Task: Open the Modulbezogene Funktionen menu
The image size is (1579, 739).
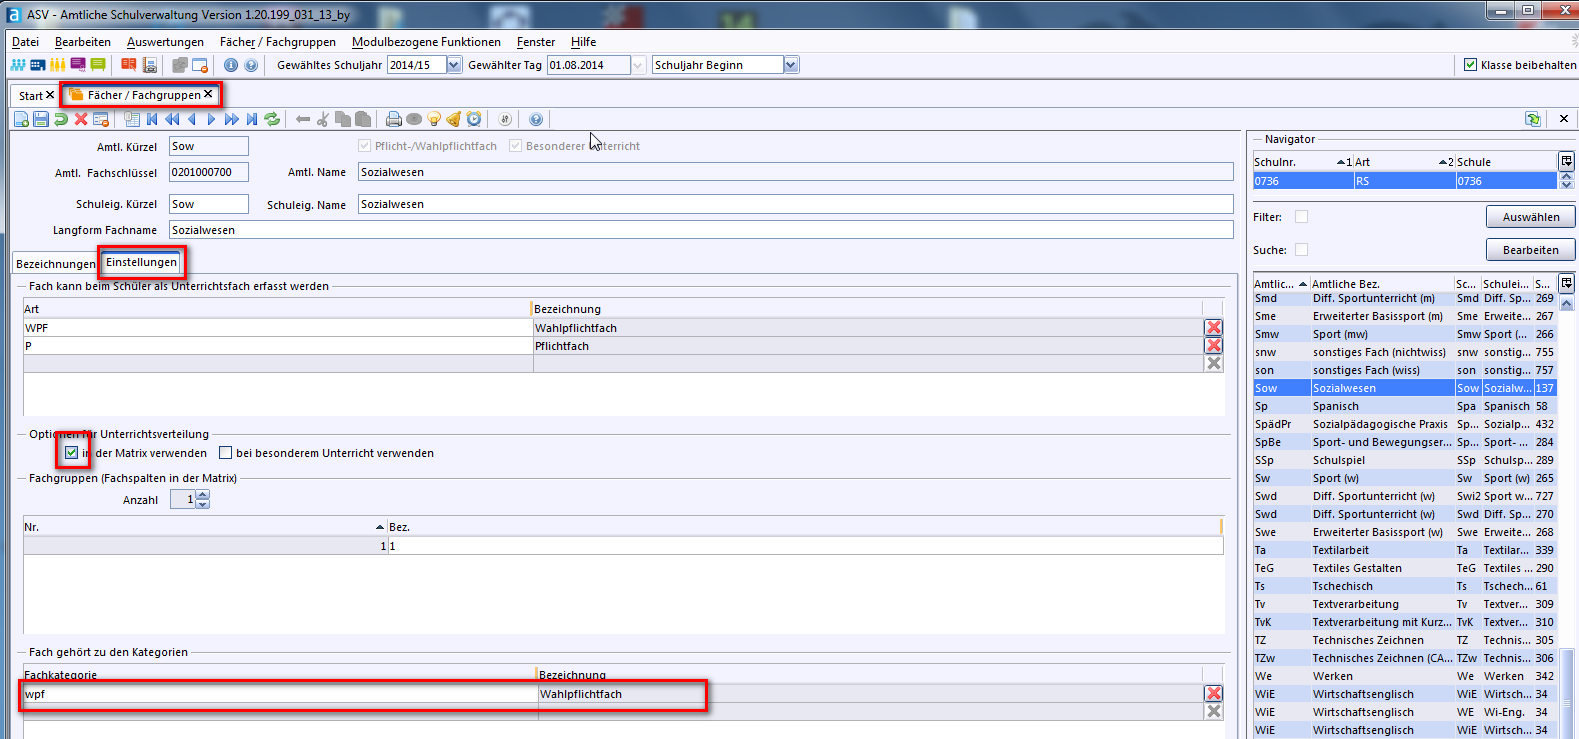Action: (426, 42)
